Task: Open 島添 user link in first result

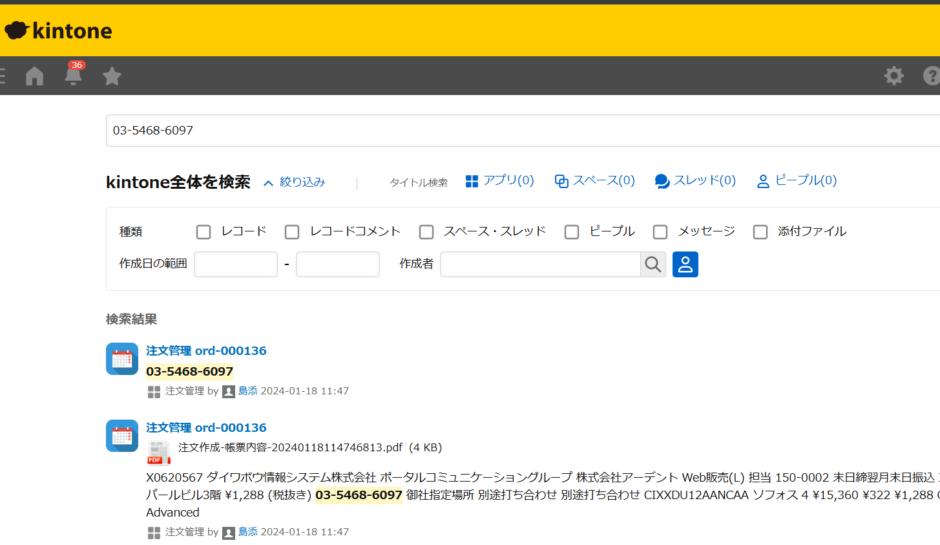Action: click(248, 391)
